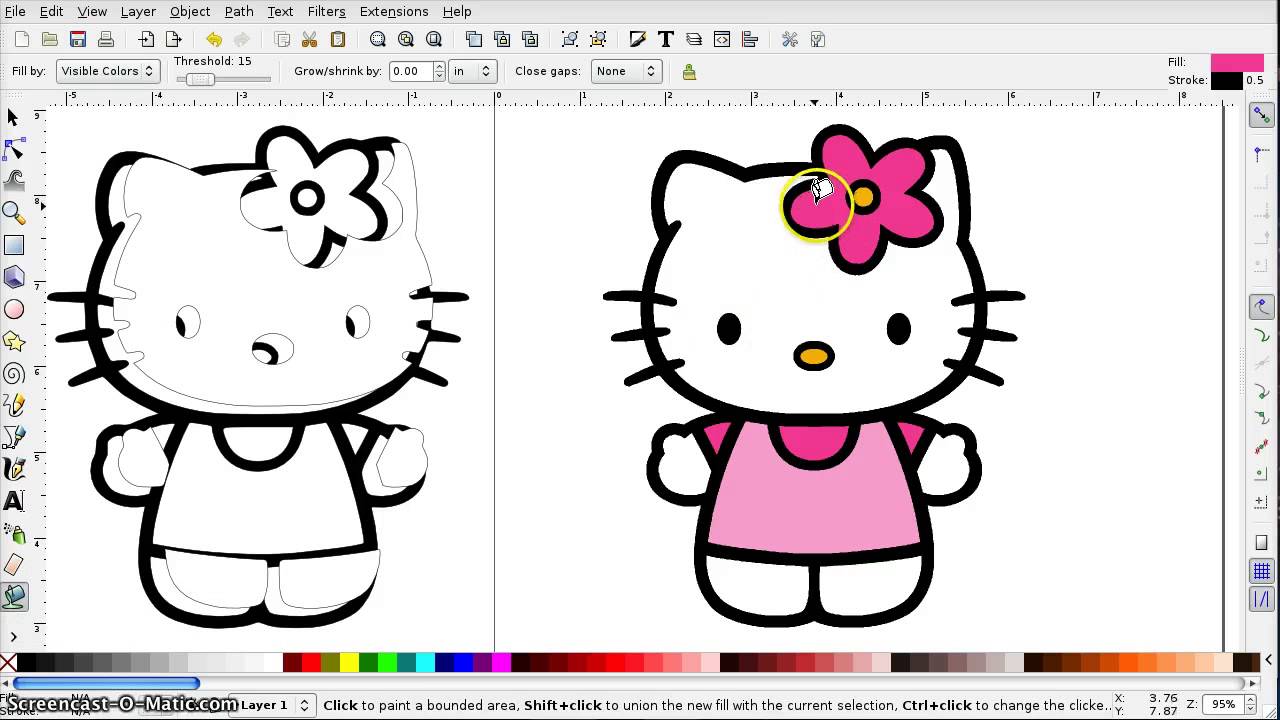Image resolution: width=1280 pixels, height=720 pixels.
Task: Choose the Paint Bucket fill tool
Action: coord(14,597)
